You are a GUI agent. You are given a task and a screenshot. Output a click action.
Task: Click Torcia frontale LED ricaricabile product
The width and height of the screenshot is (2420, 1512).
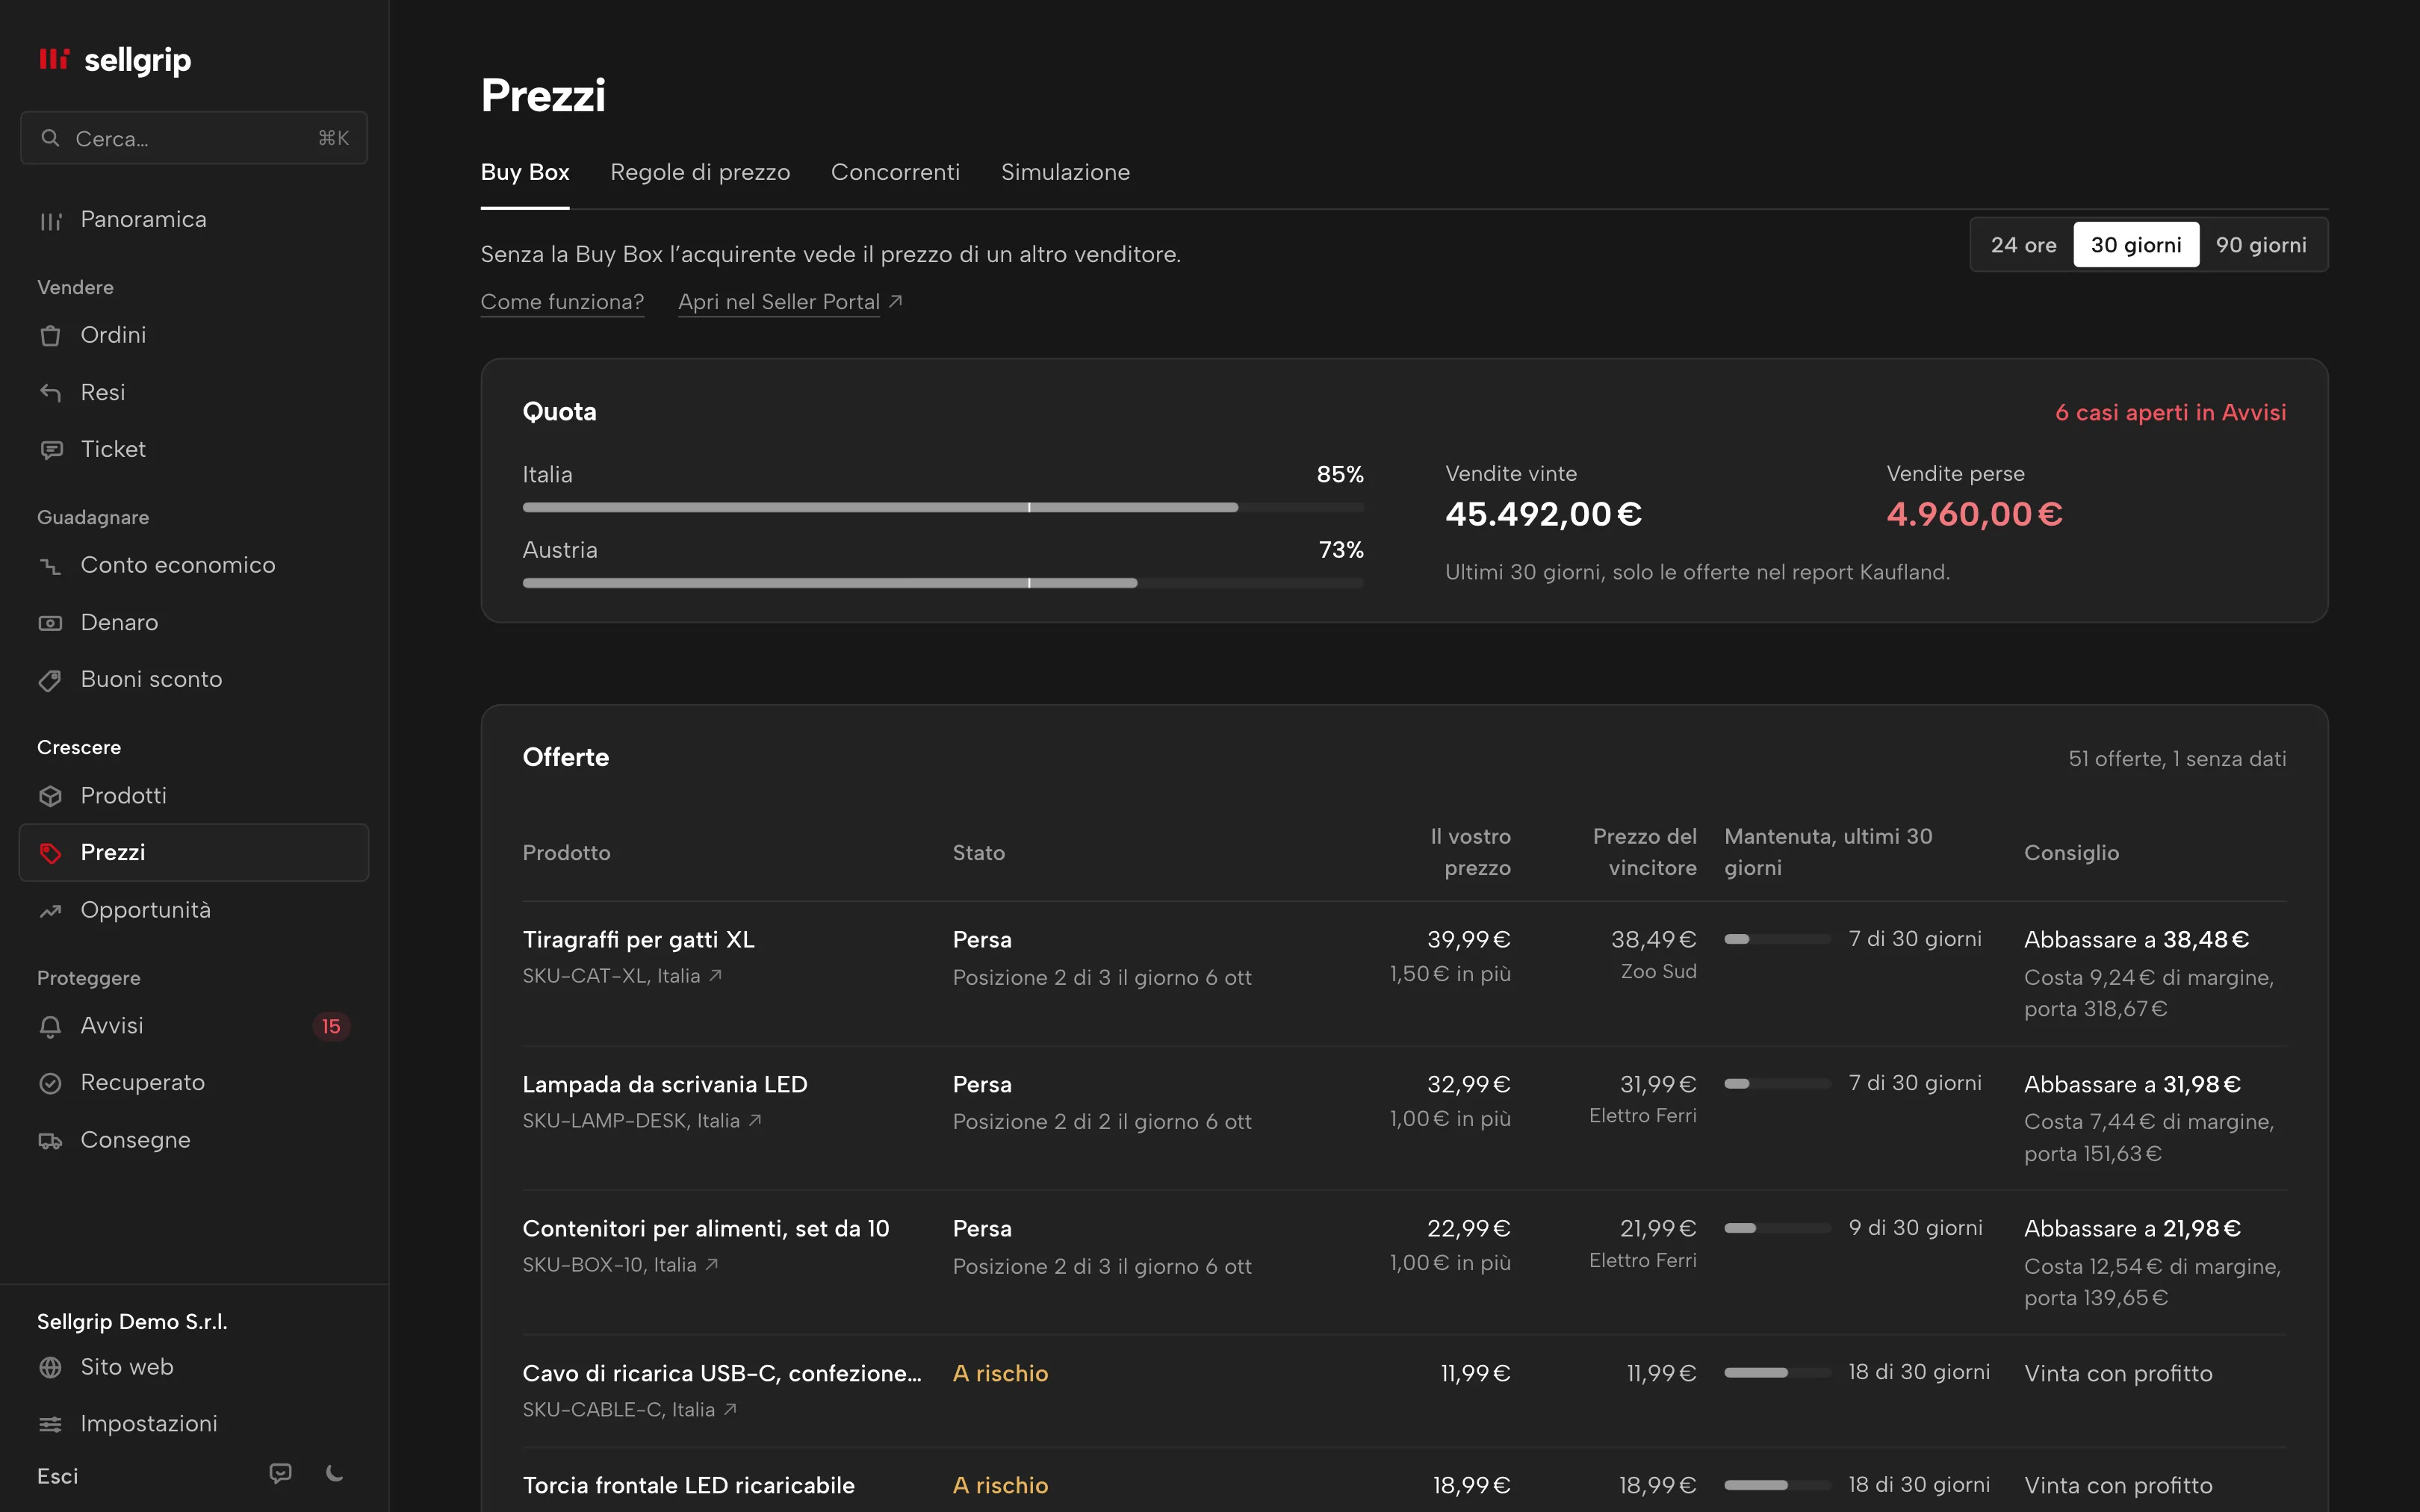pos(688,1485)
